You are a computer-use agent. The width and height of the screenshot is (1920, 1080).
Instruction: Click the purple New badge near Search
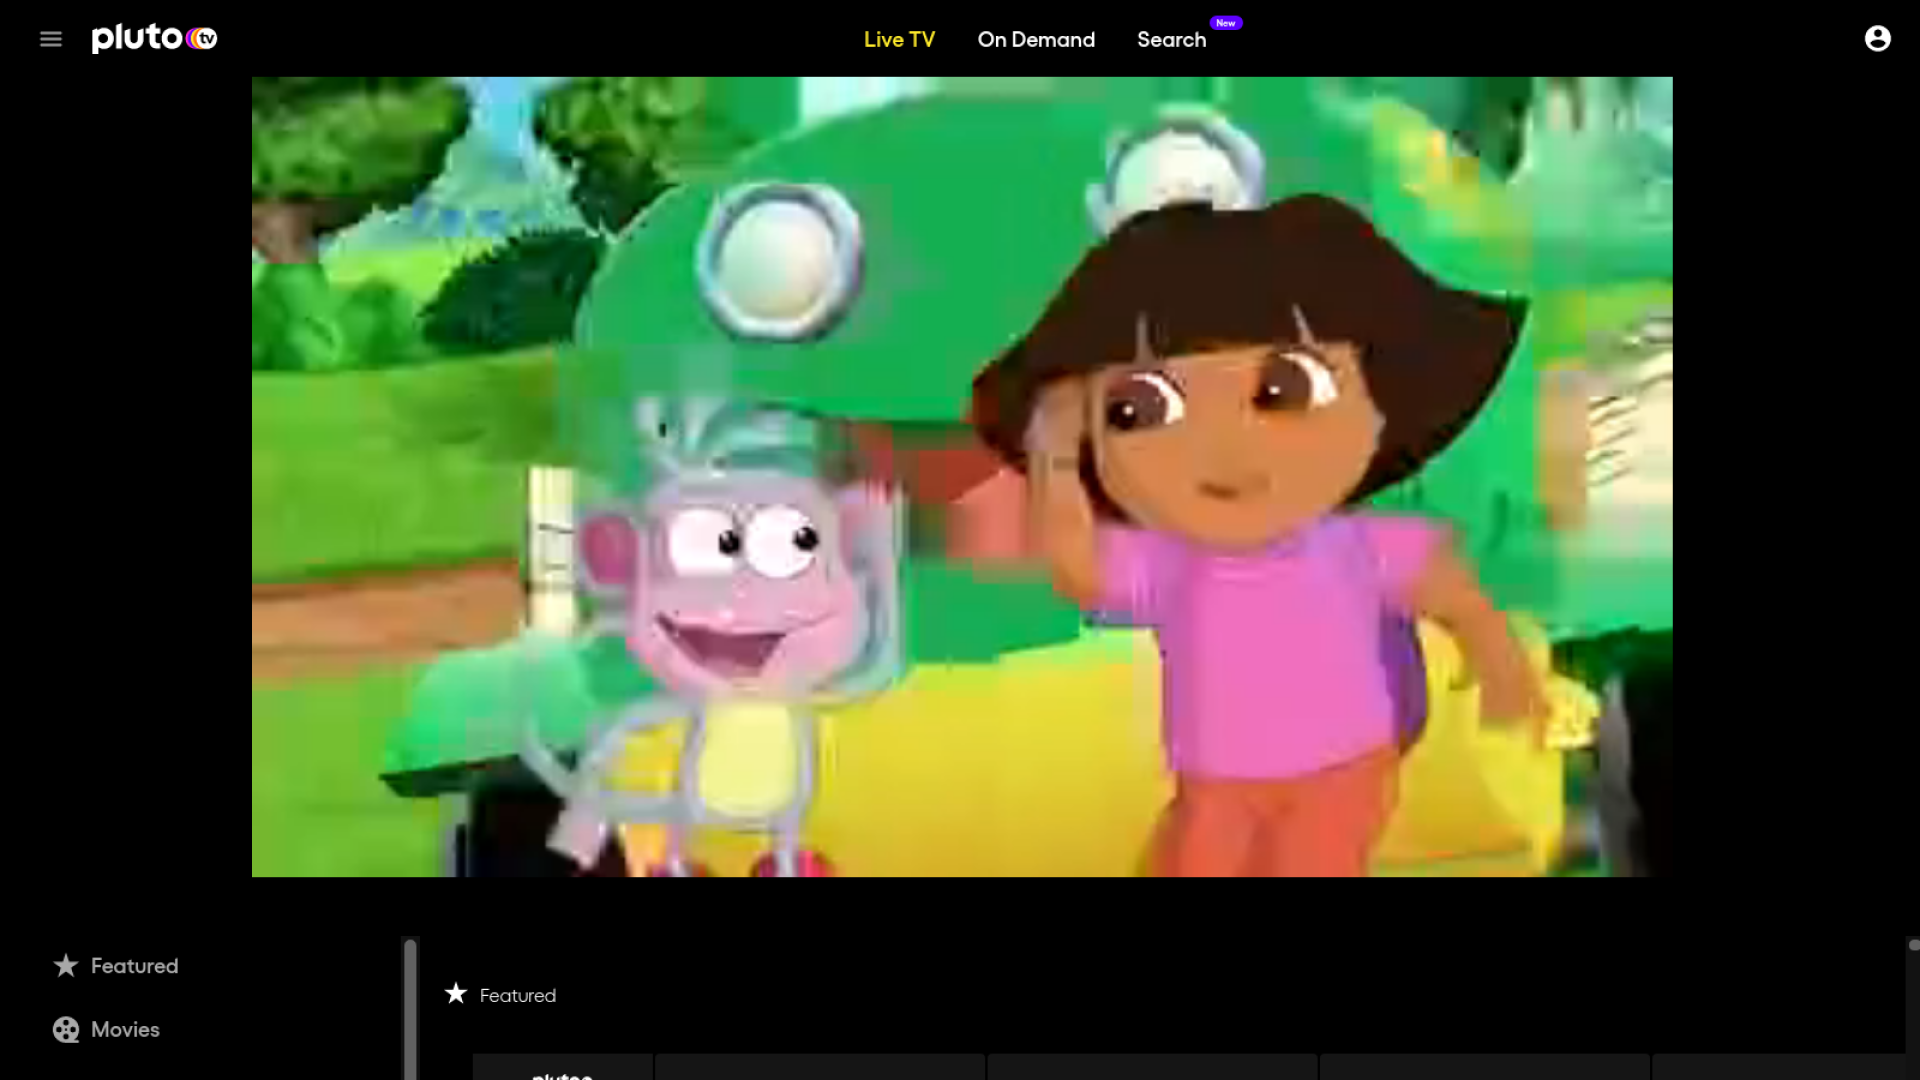coord(1225,23)
